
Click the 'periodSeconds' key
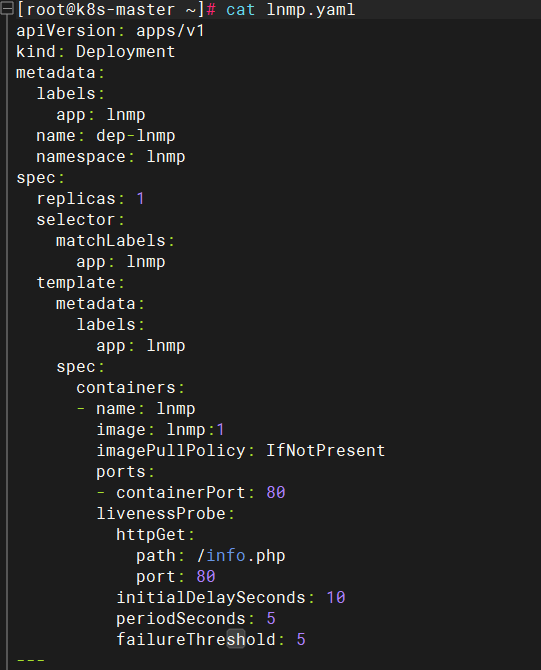coord(180,619)
